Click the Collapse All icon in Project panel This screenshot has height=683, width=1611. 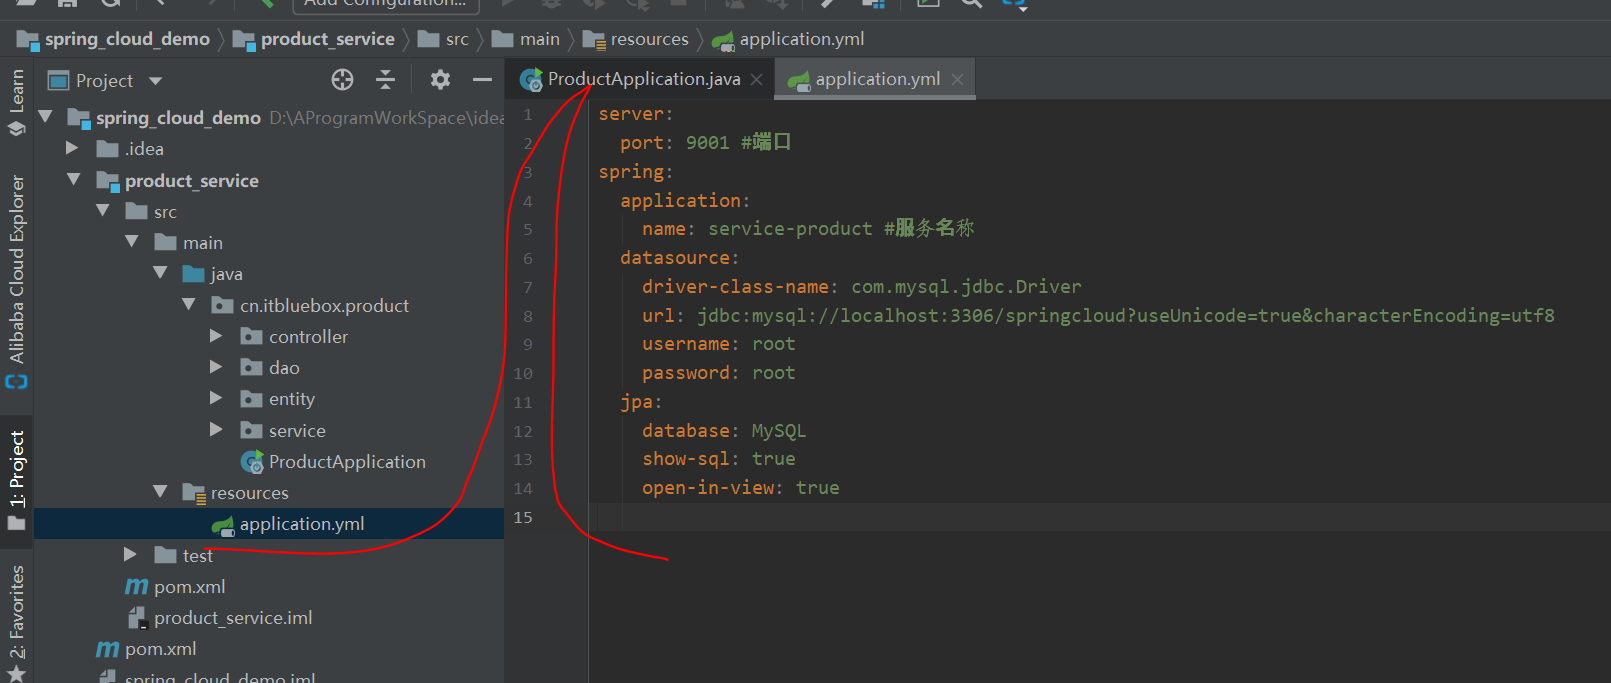tap(385, 80)
